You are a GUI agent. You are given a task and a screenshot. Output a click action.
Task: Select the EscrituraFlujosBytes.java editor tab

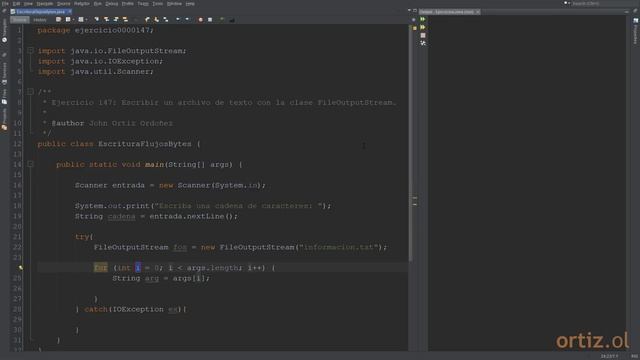[41, 12]
